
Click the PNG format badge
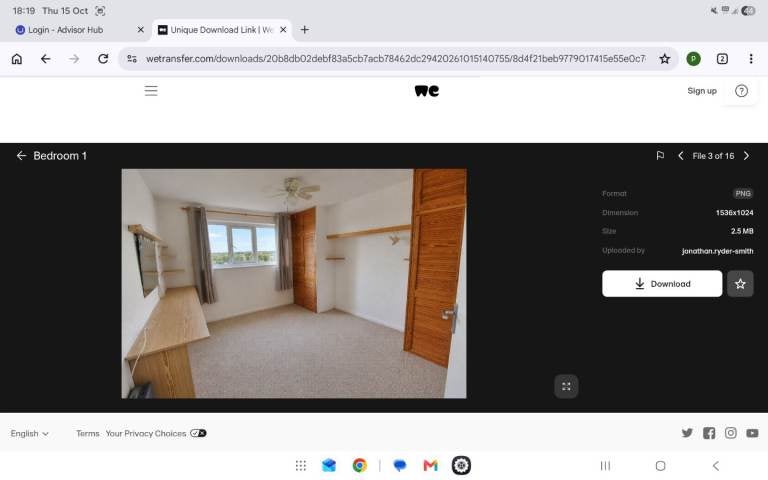click(743, 193)
